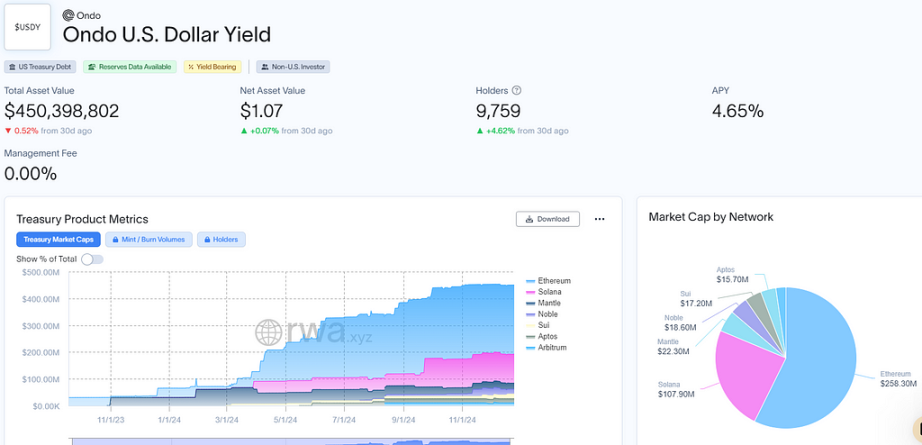Click the holders count 9,759
Image resolution: width=922 pixels, height=445 pixels.
tap(498, 111)
